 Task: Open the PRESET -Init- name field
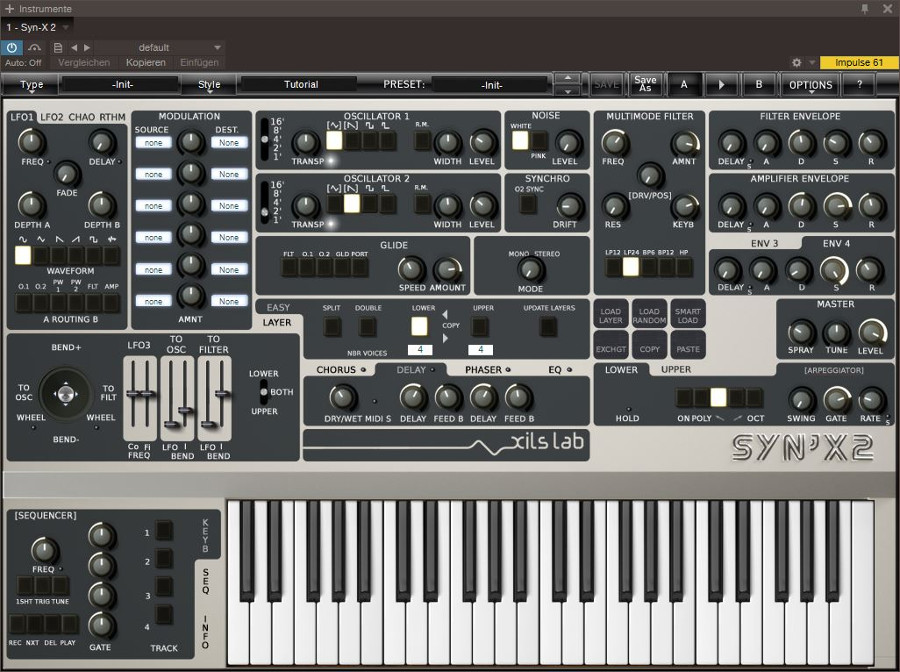click(x=491, y=85)
